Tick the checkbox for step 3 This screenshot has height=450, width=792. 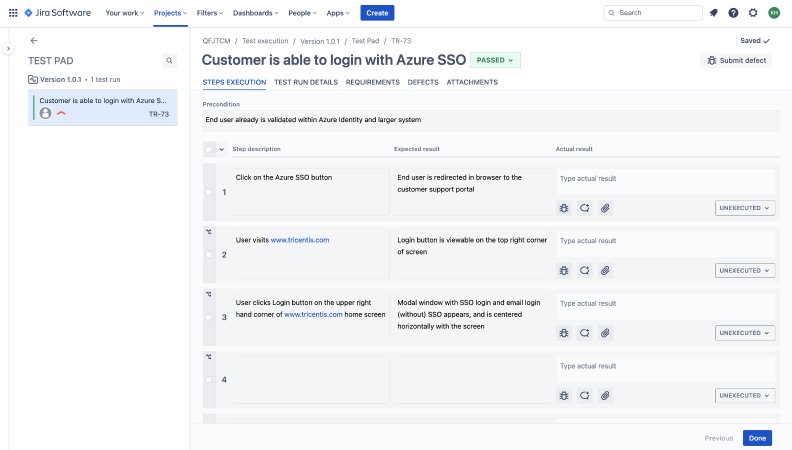208,317
